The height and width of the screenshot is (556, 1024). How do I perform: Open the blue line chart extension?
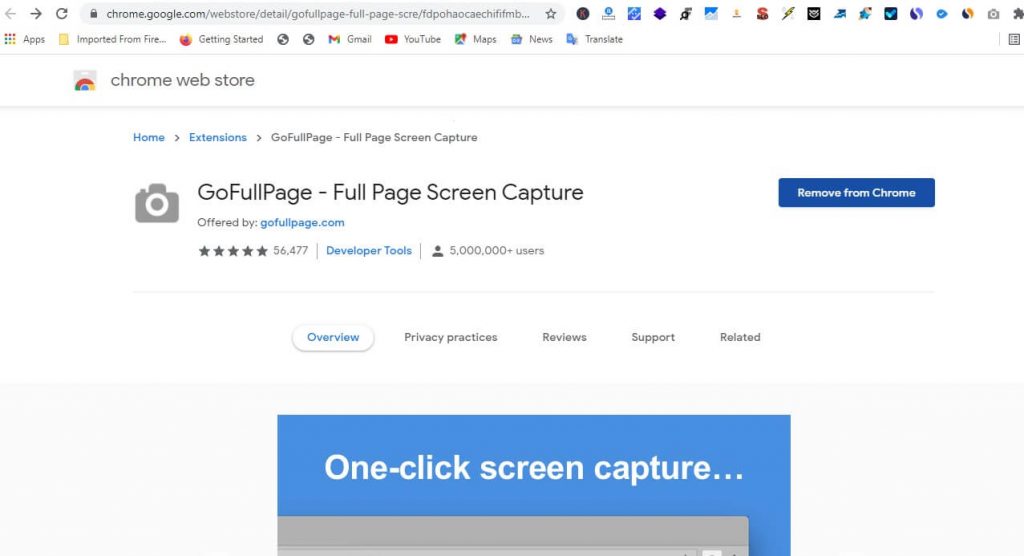tap(711, 14)
